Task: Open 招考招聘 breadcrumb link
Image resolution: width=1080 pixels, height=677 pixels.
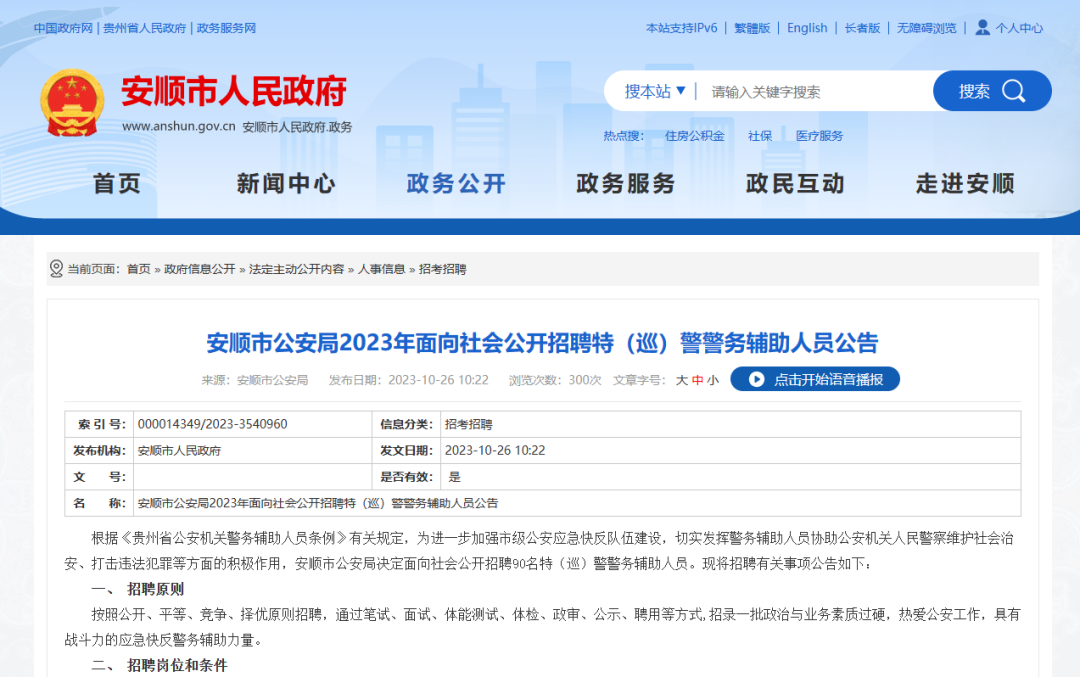Action: (444, 268)
